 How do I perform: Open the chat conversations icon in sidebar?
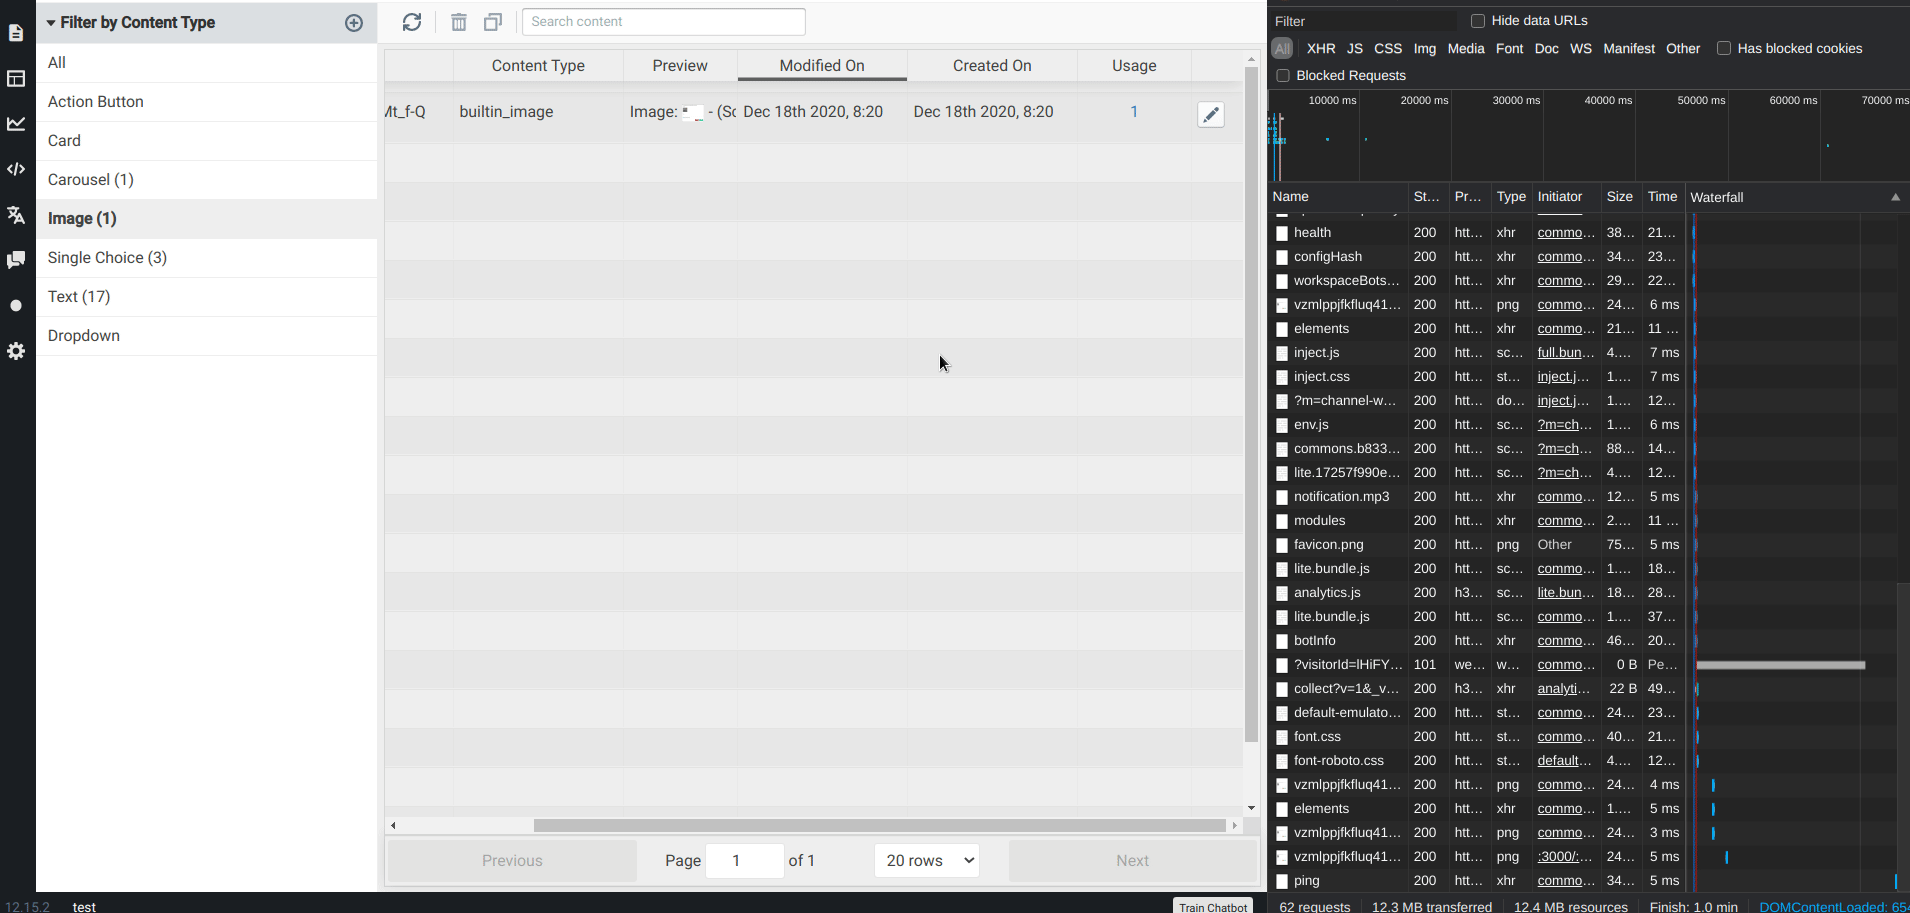(x=16, y=260)
